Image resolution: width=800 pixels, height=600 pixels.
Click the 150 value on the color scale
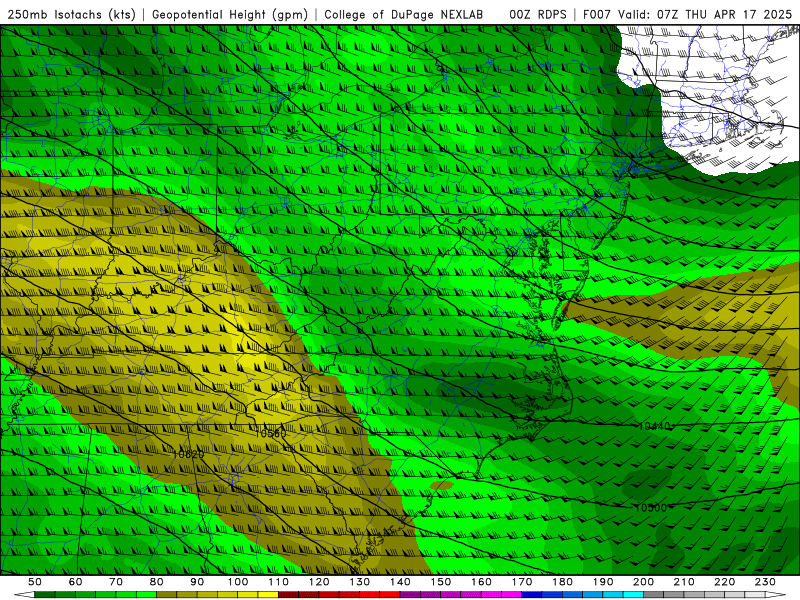pyautogui.click(x=441, y=582)
